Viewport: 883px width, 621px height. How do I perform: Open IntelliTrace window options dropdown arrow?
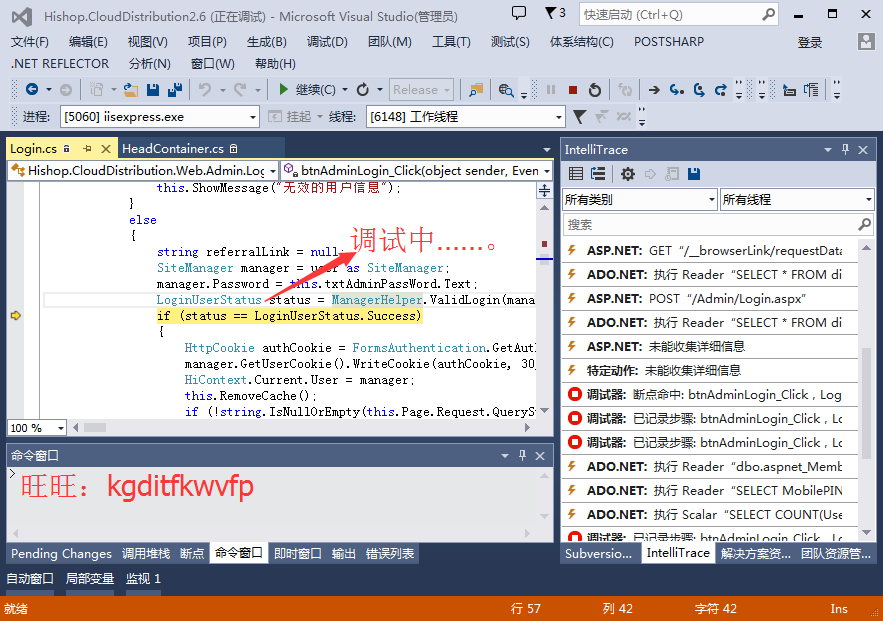[x=828, y=149]
